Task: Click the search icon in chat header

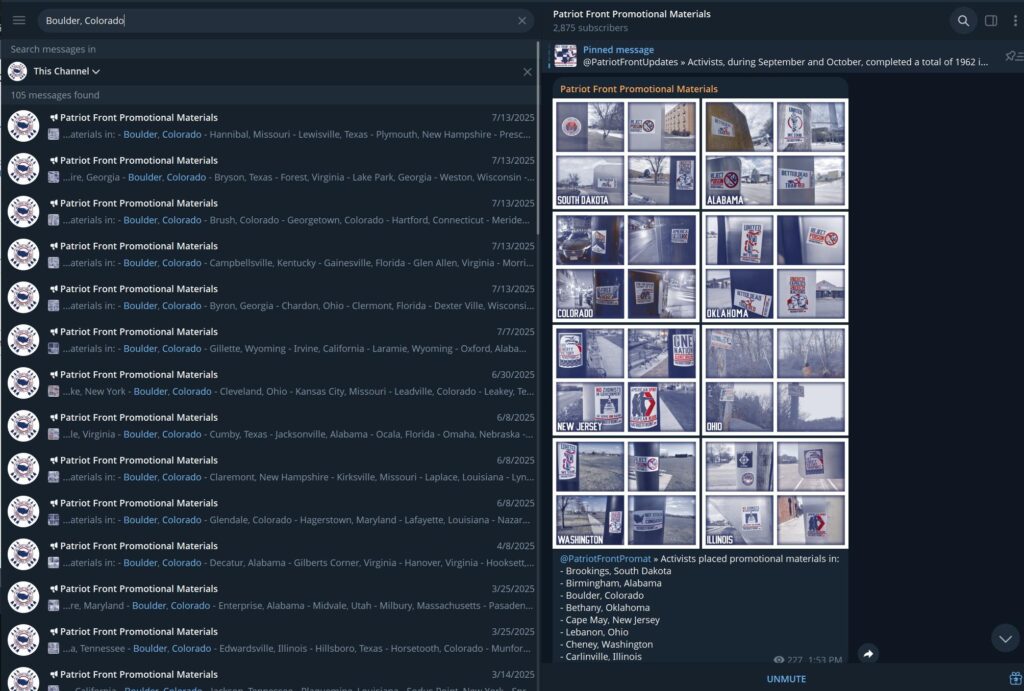Action: (x=962, y=21)
